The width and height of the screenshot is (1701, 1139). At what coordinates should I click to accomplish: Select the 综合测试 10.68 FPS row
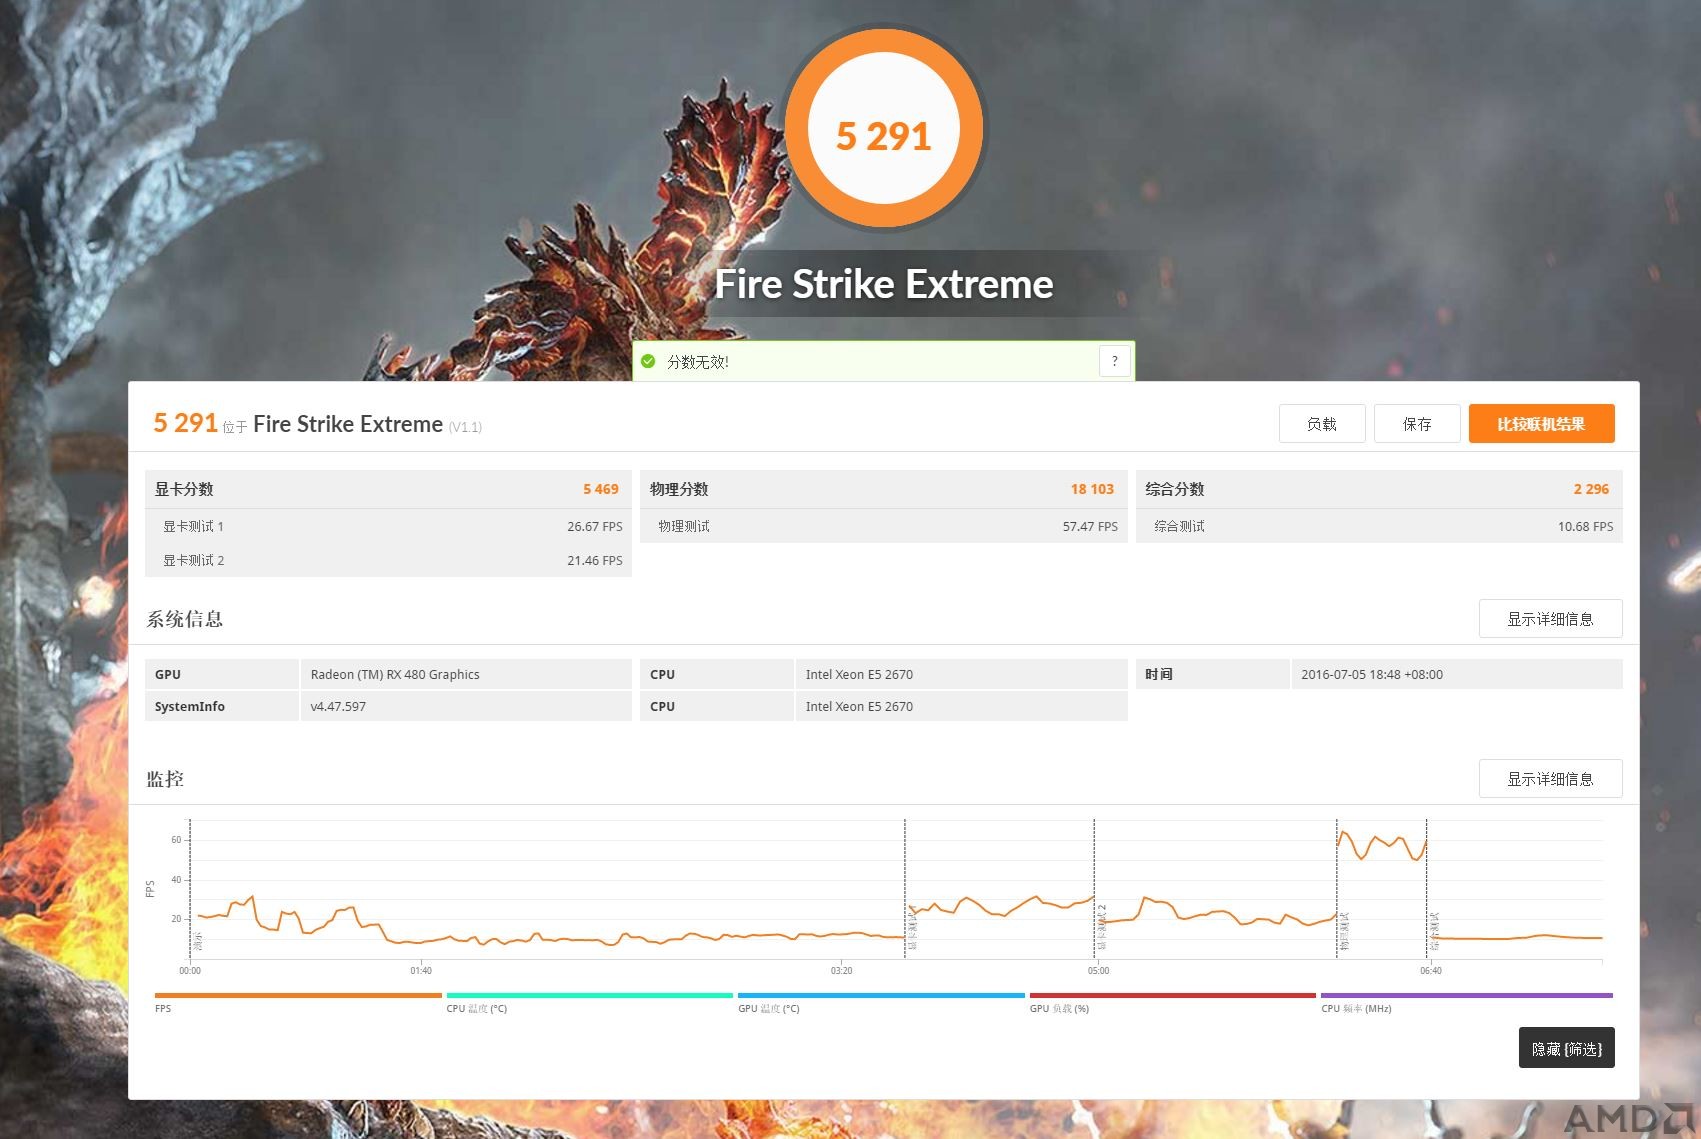click(1379, 526)
